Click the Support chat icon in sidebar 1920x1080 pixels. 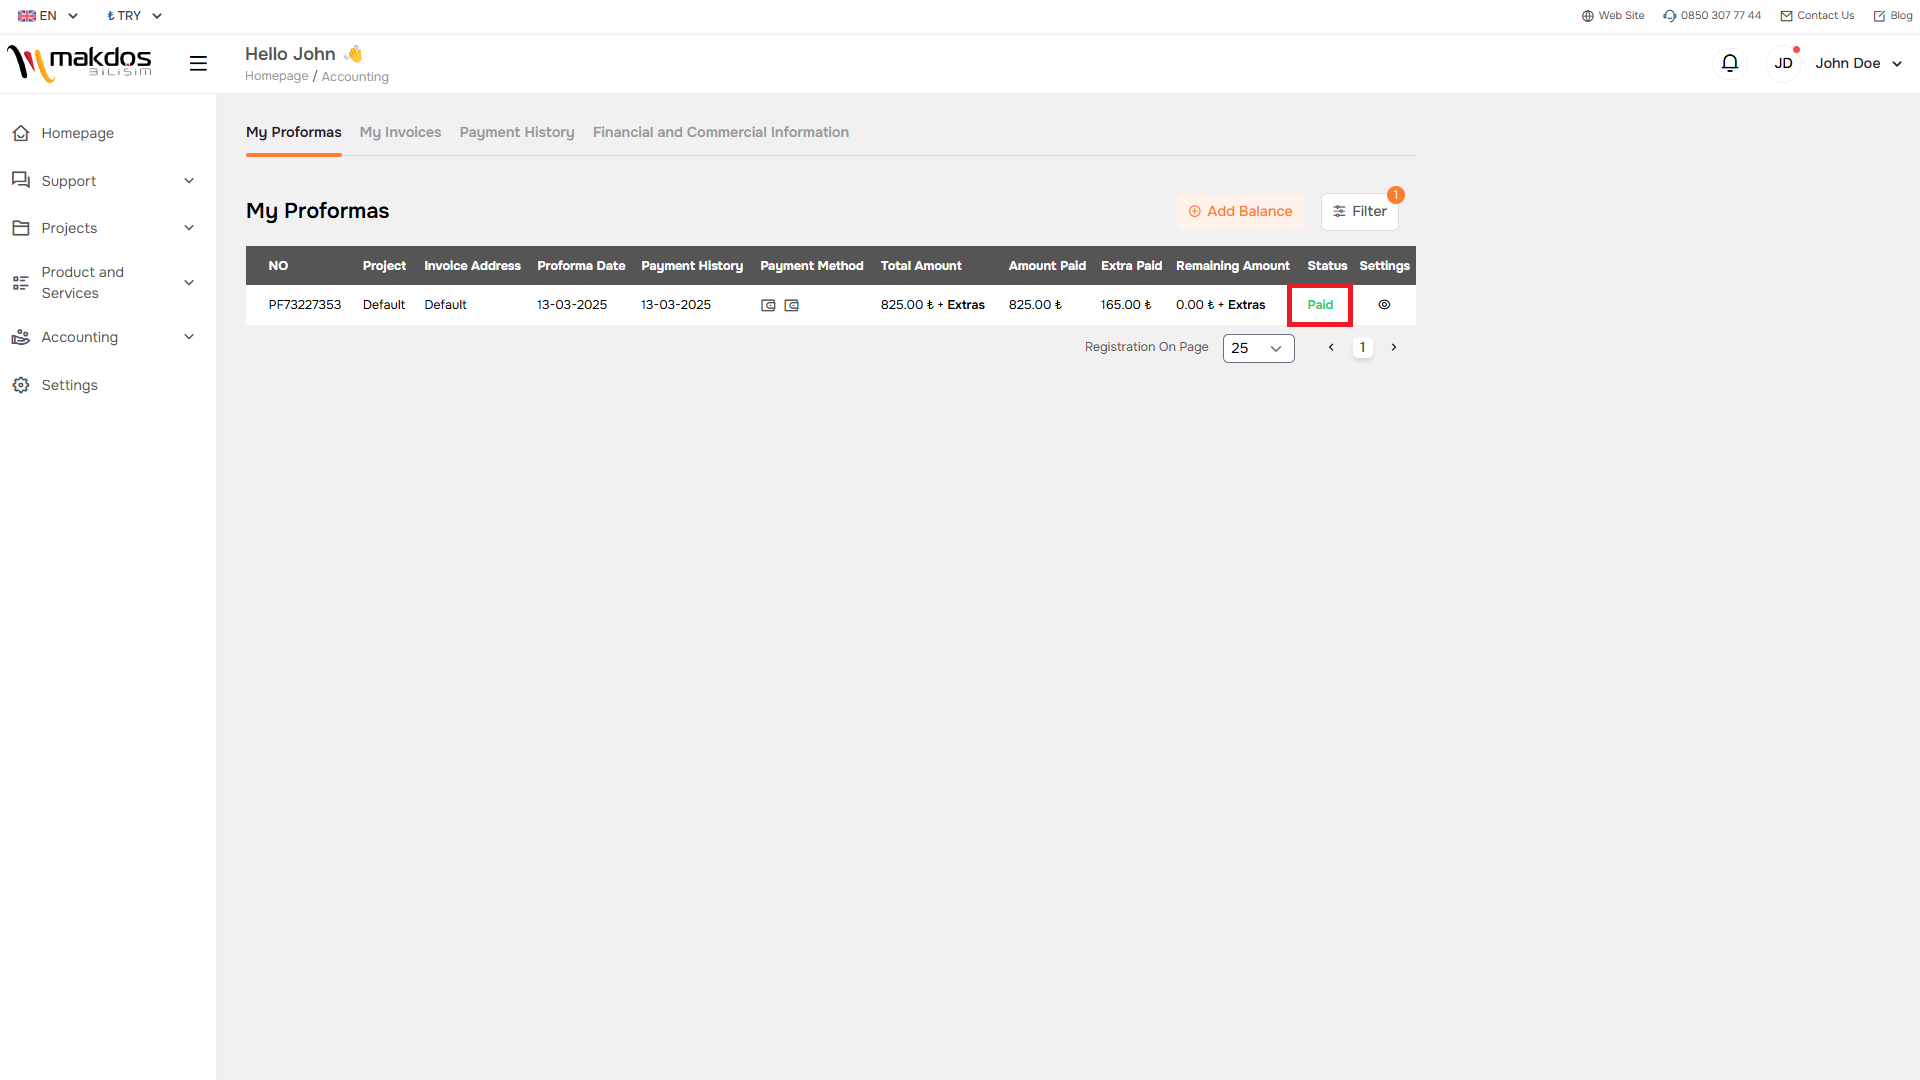[21, 180]
